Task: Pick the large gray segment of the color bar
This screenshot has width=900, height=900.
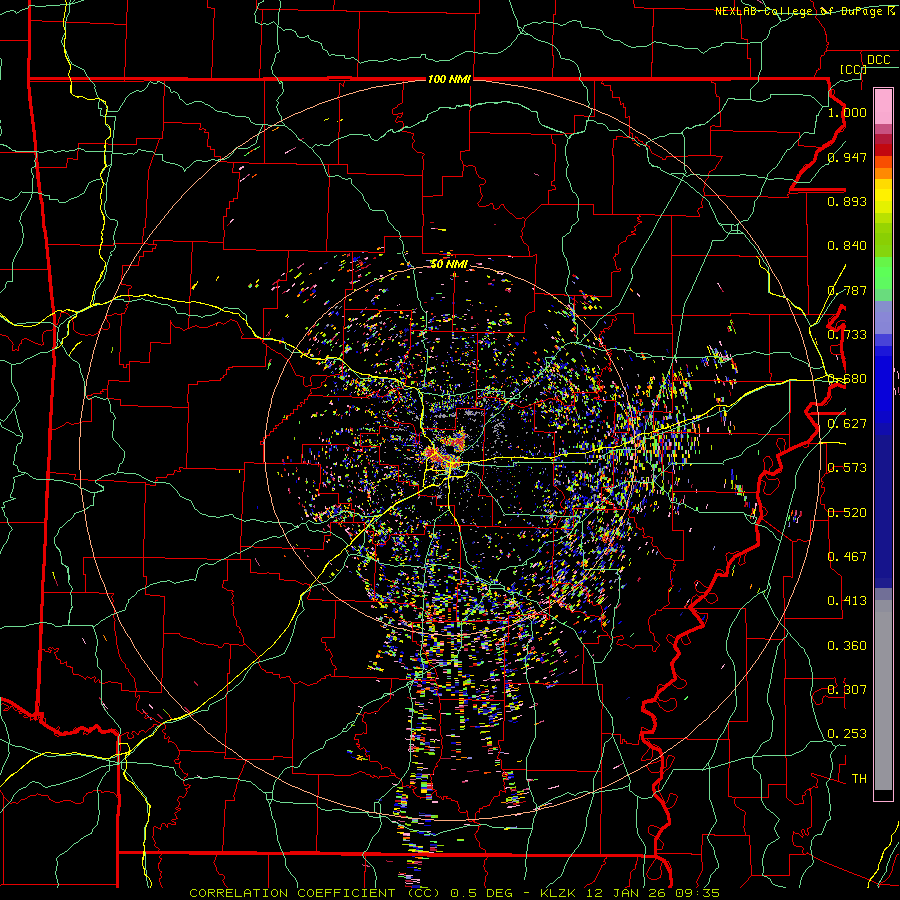Action: tap(883, 695)
